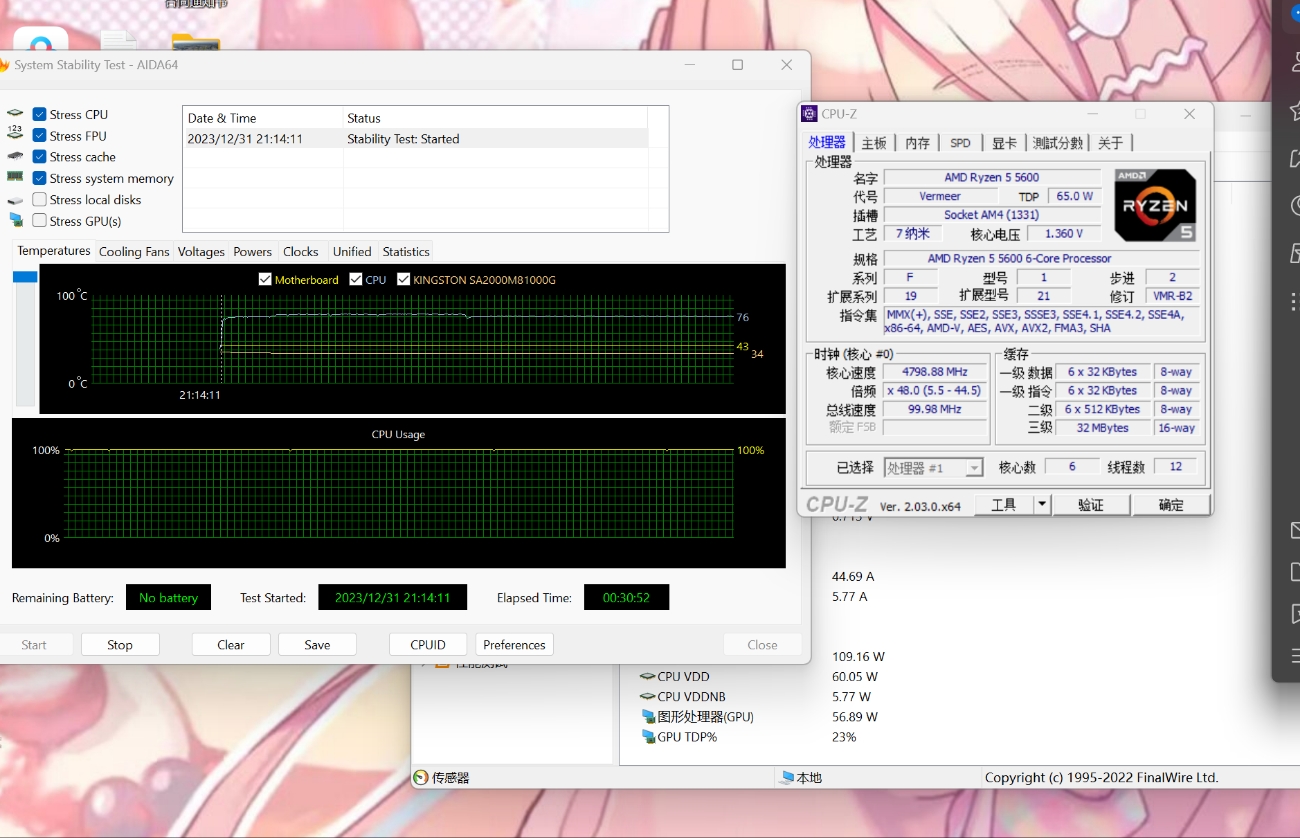Click the RAM module icon beside Stress system memory
The width and height of the screenshot is (1300, 838).
pos(15,177)
